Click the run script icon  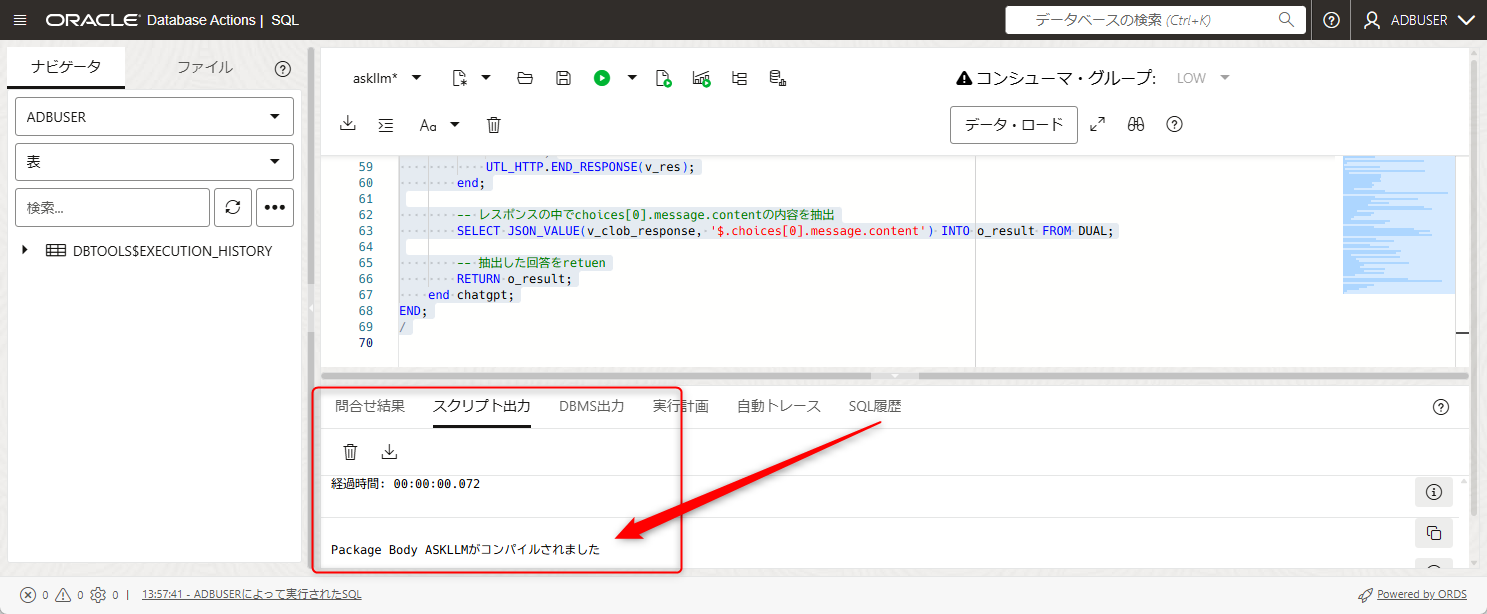(x=663, y=78)
